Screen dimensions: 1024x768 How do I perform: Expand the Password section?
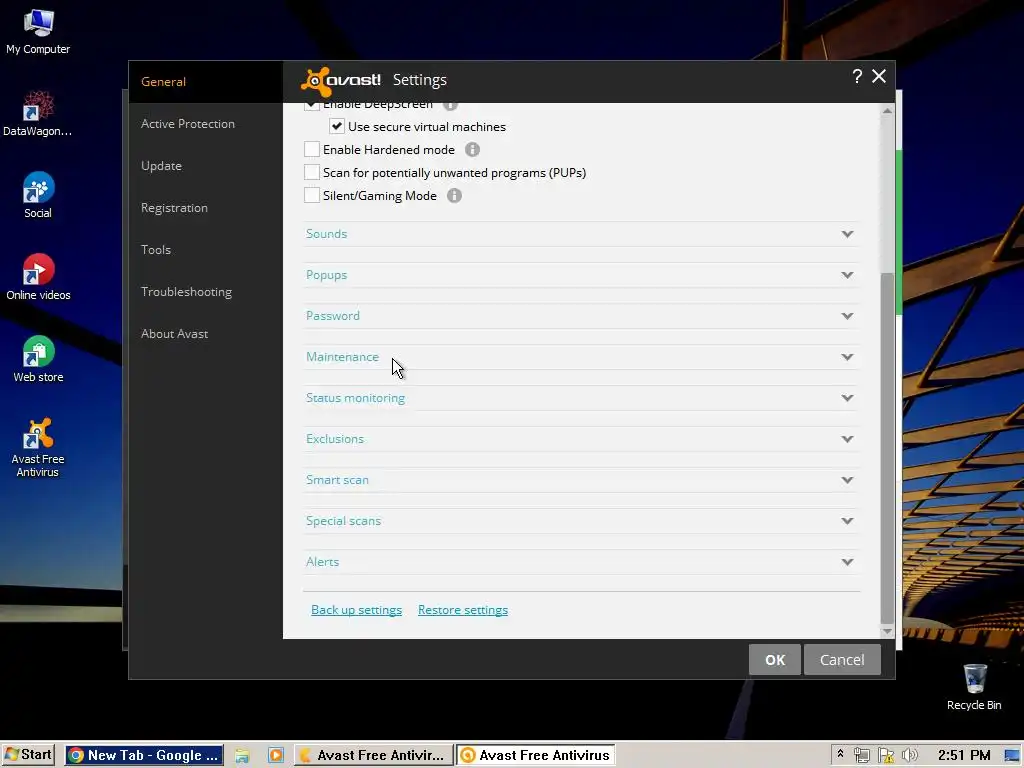tap(582, 316)
